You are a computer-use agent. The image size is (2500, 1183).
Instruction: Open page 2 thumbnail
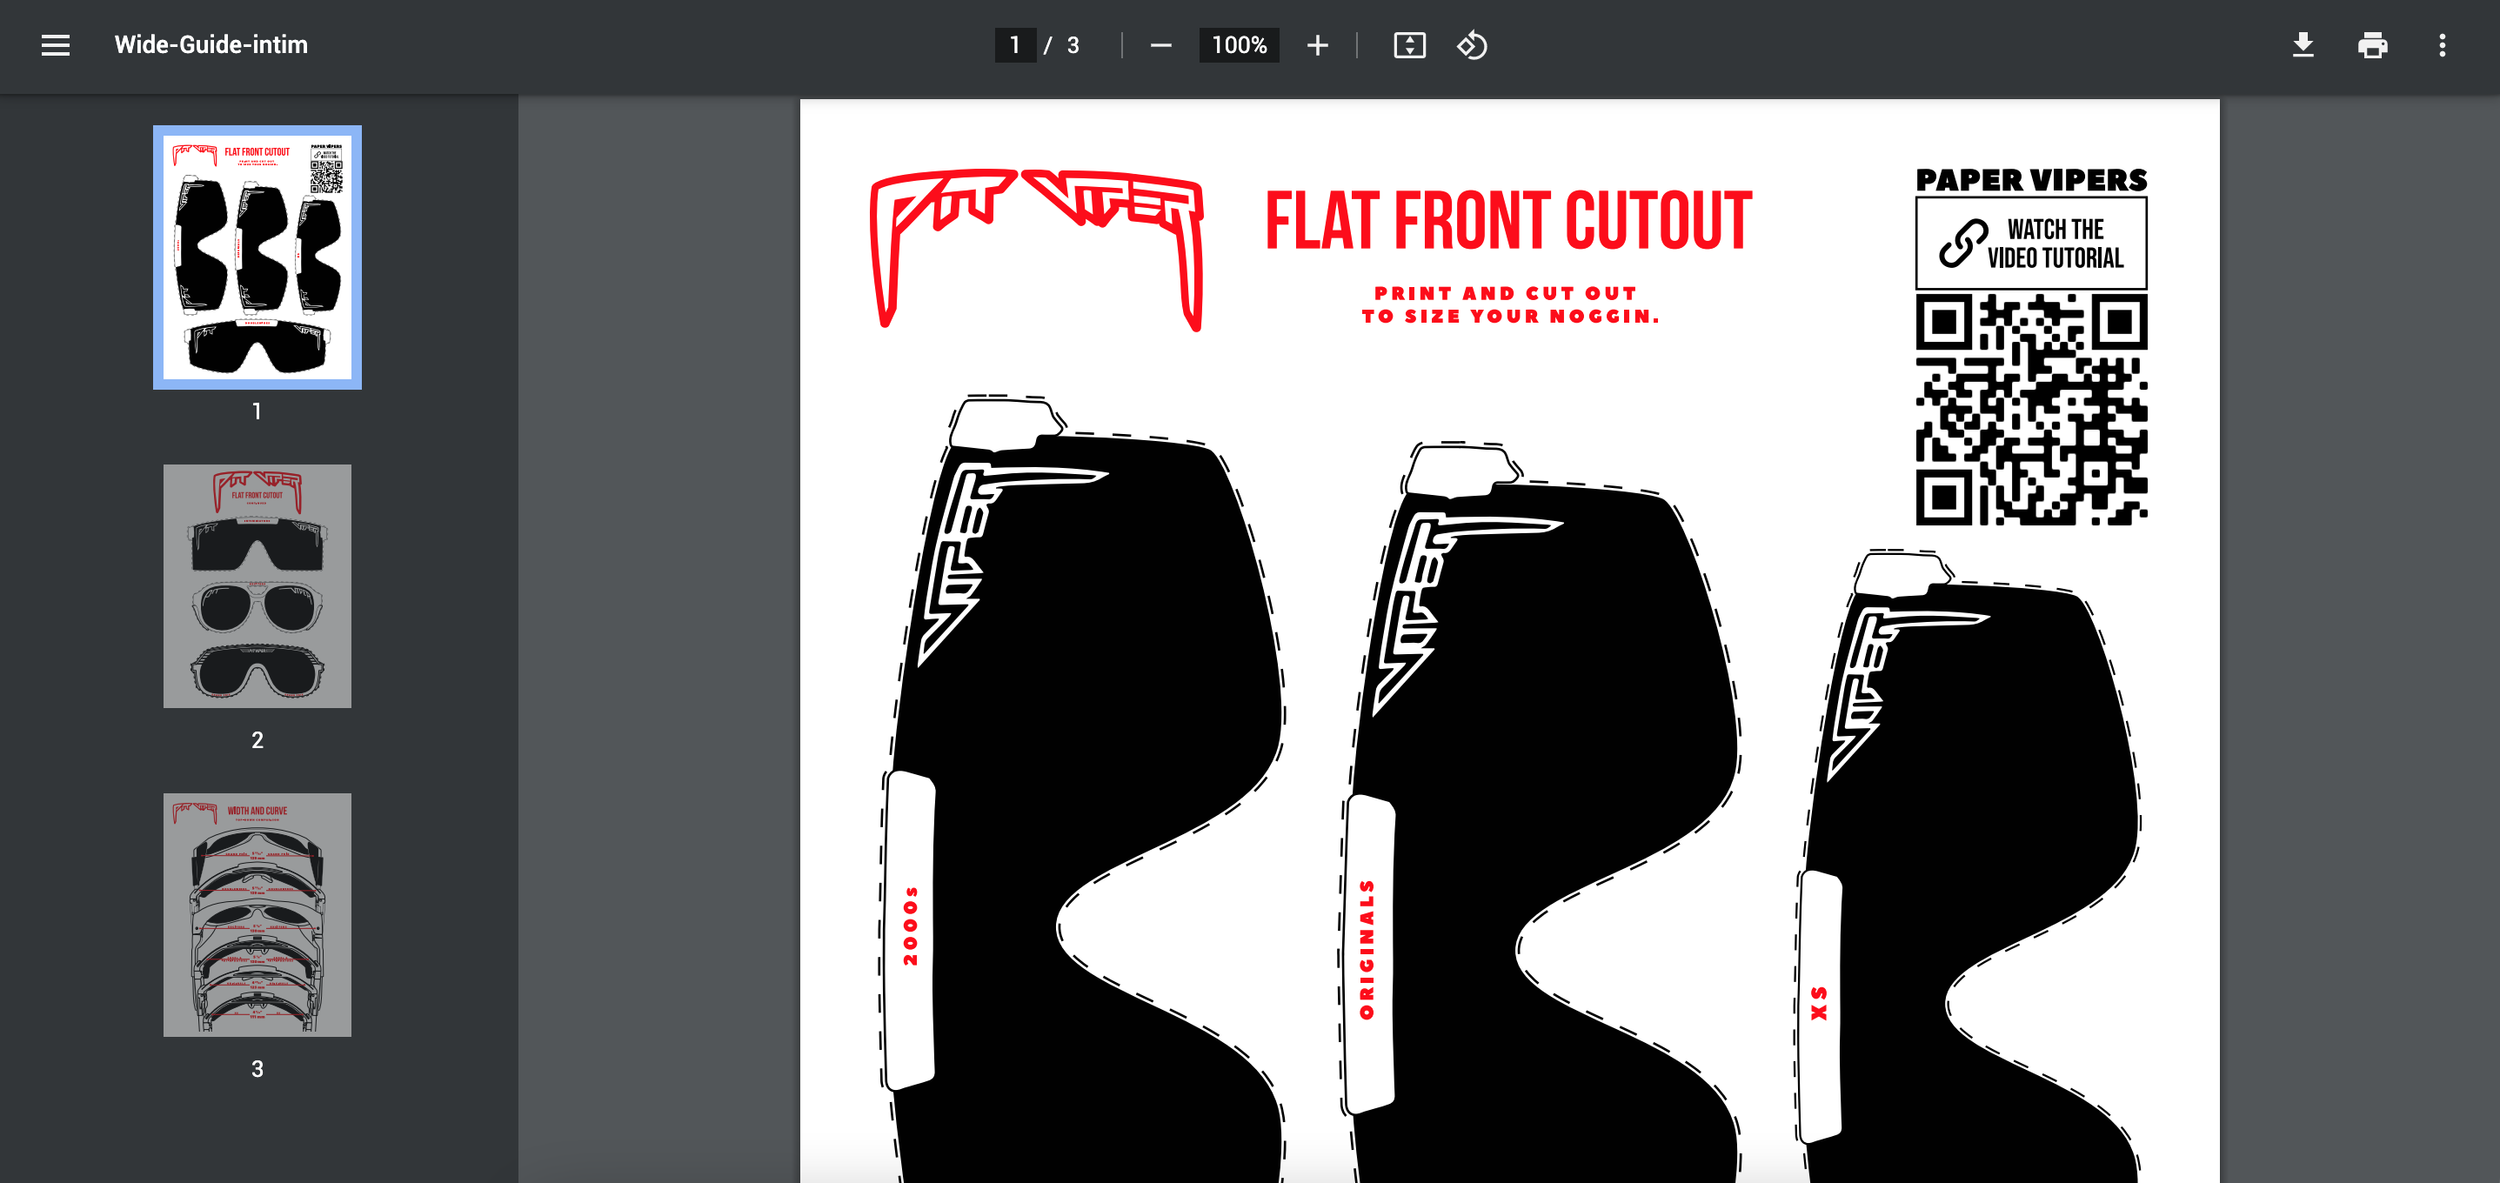coord(257,586)
